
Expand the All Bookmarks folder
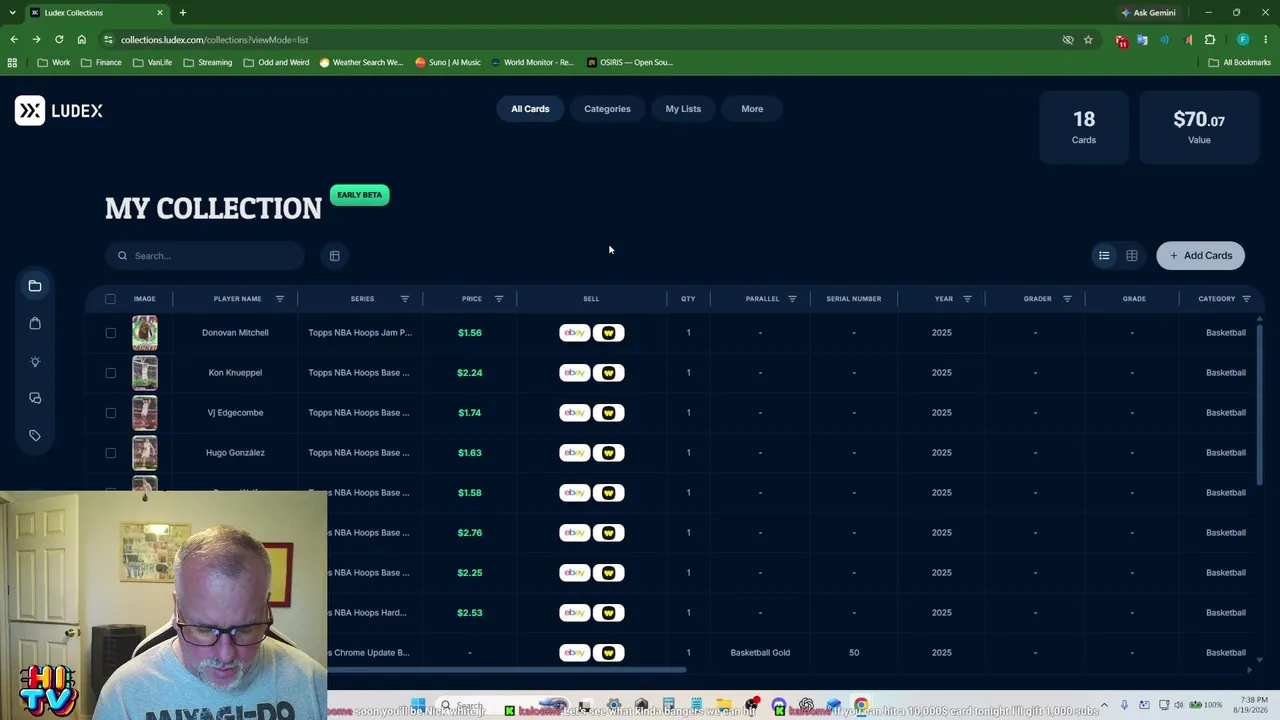pos(1240,62)
